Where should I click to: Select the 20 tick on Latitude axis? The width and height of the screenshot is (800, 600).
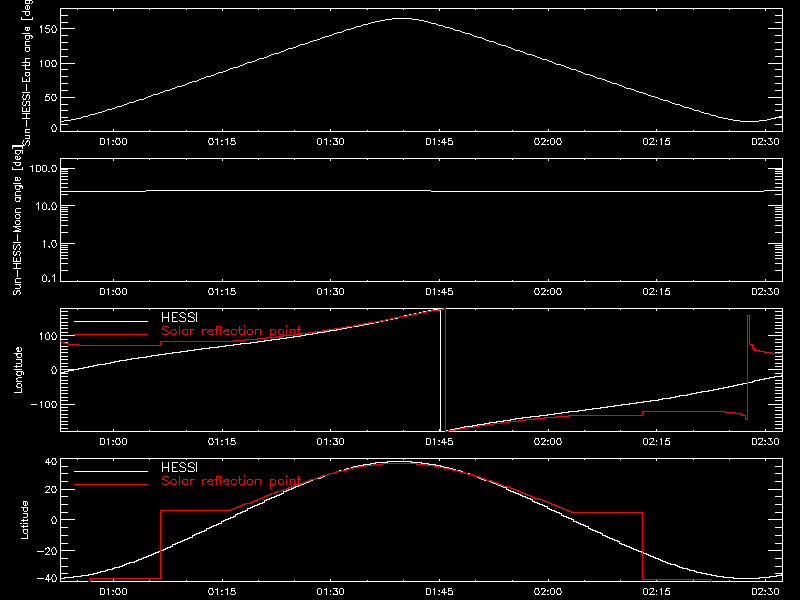51,490
